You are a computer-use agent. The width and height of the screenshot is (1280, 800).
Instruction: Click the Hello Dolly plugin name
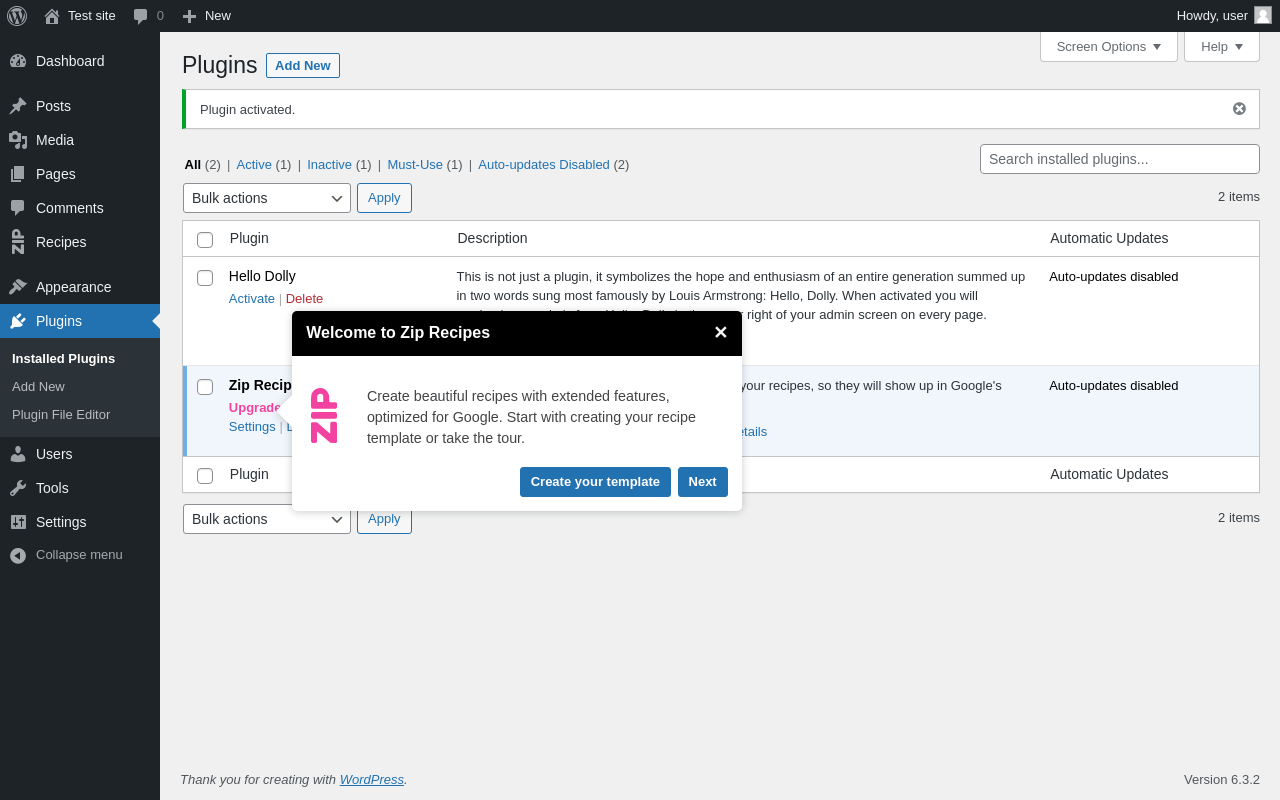click(262, 276)
